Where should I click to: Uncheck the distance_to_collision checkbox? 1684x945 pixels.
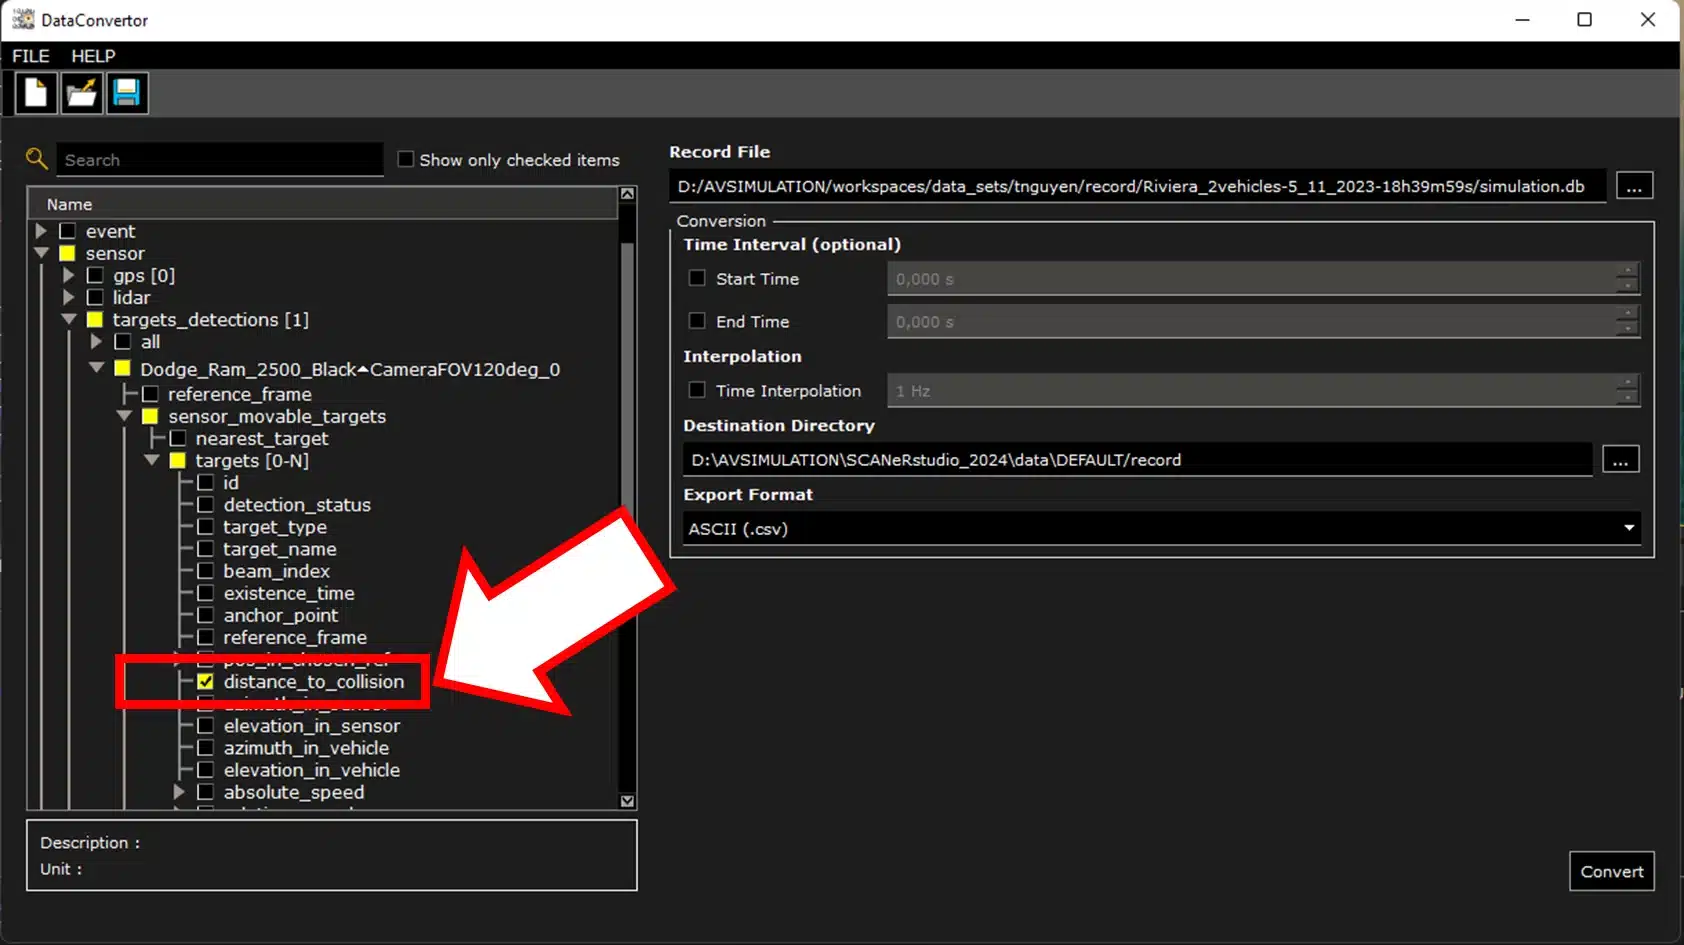206,681
